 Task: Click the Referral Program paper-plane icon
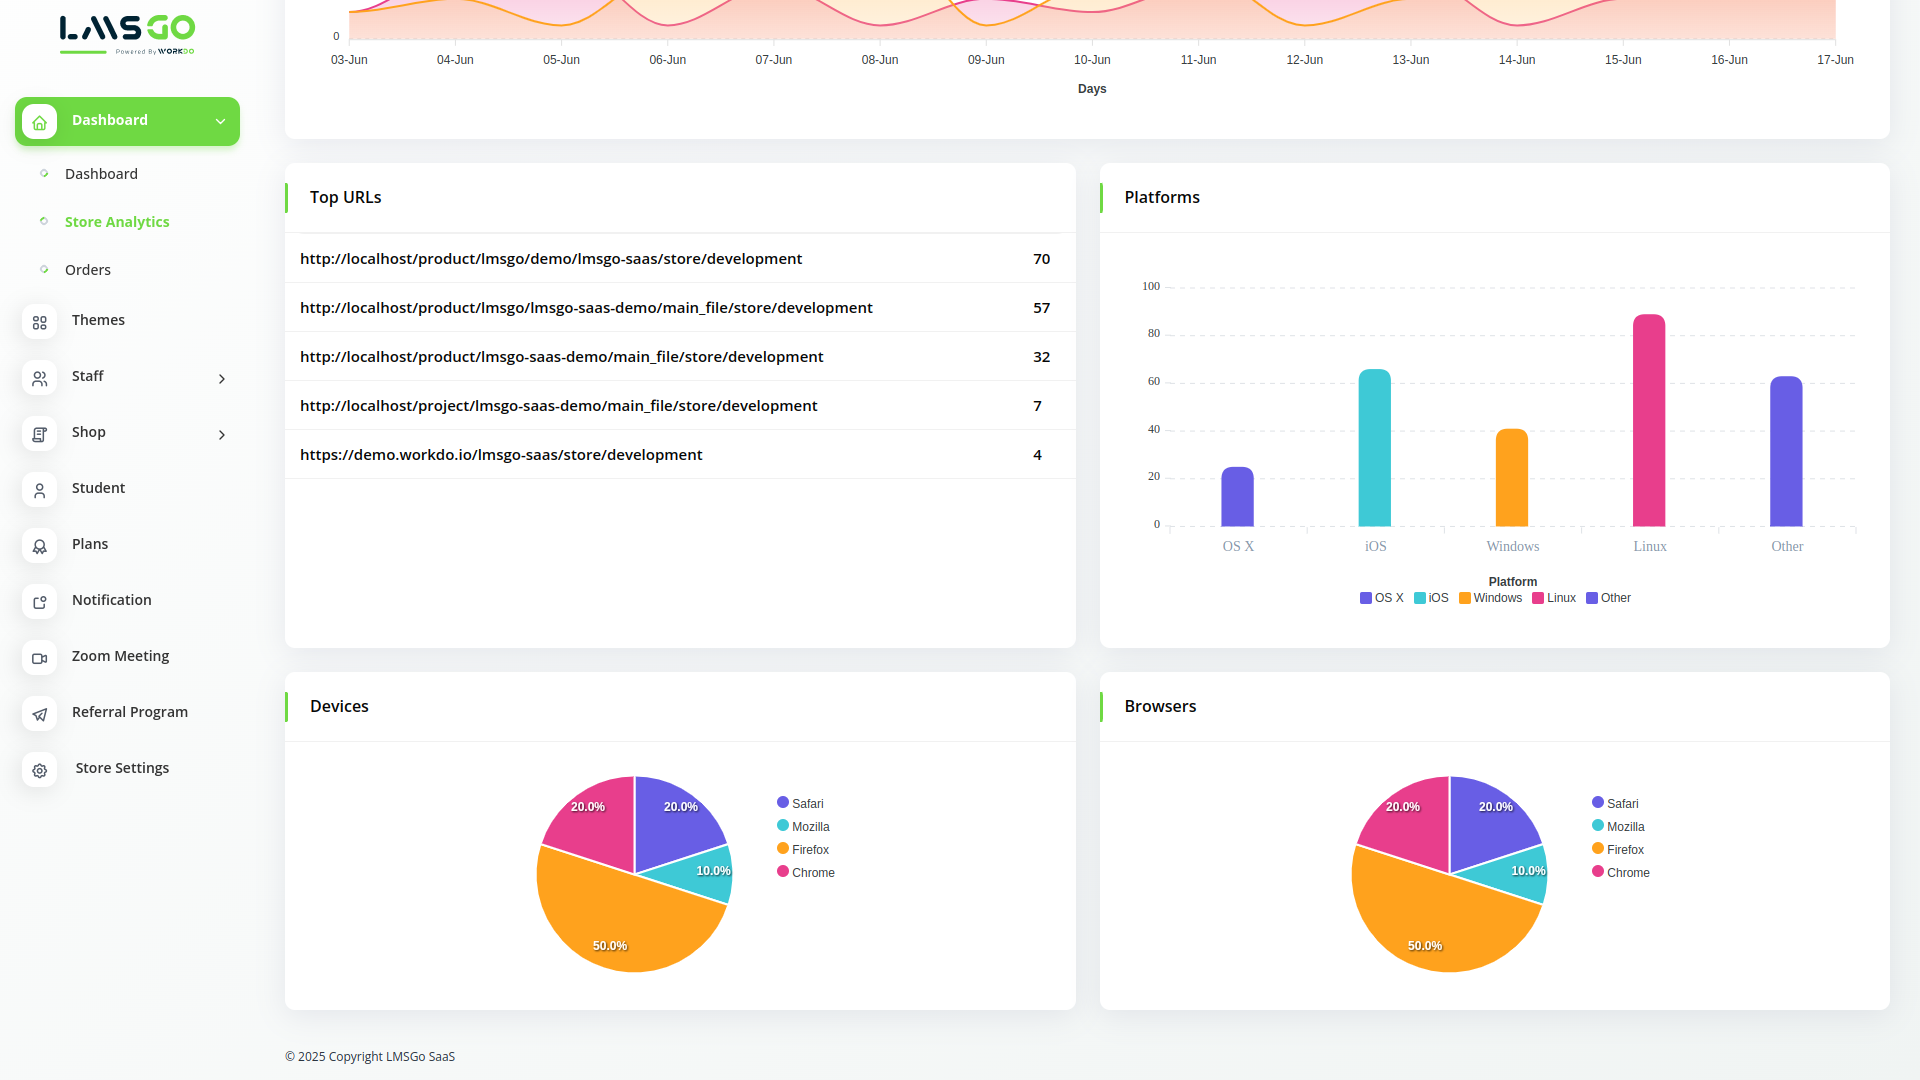coord(40,714)
